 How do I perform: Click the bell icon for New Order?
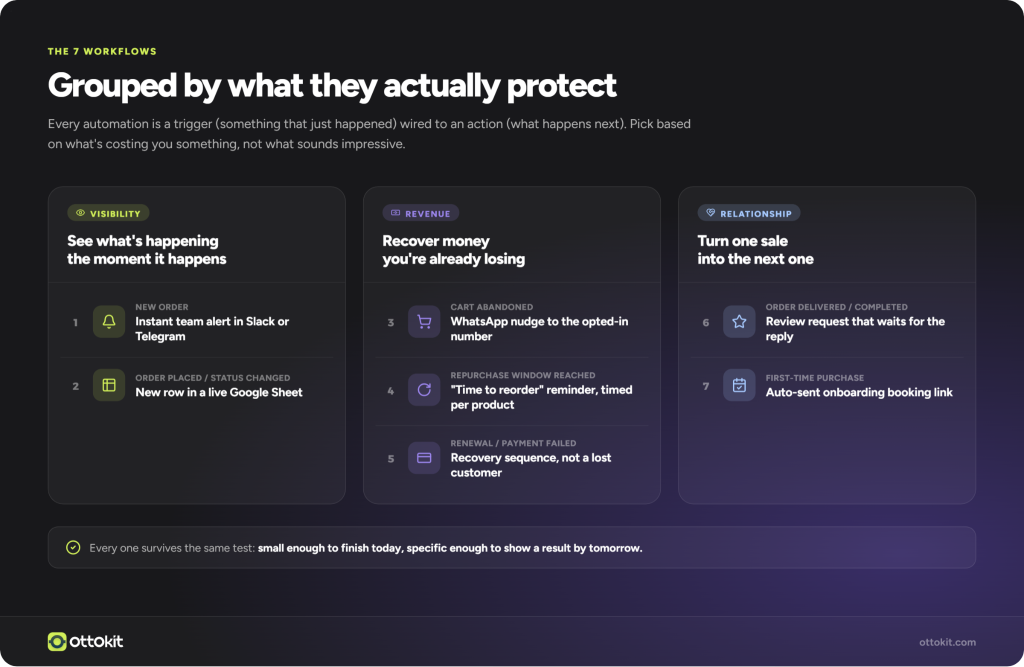109,321
